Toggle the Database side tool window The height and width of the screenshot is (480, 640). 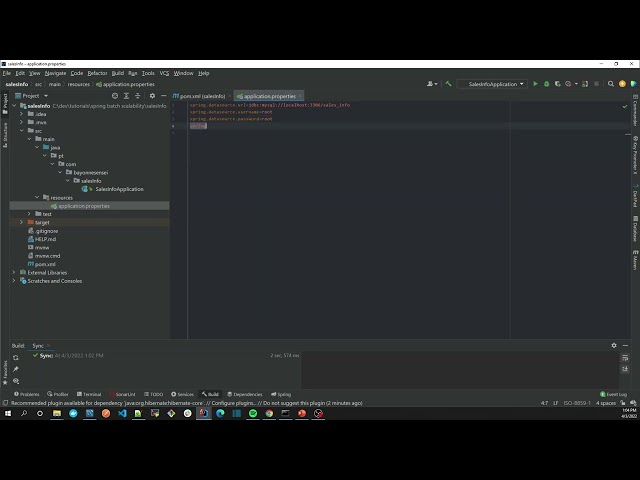(635, 229)
